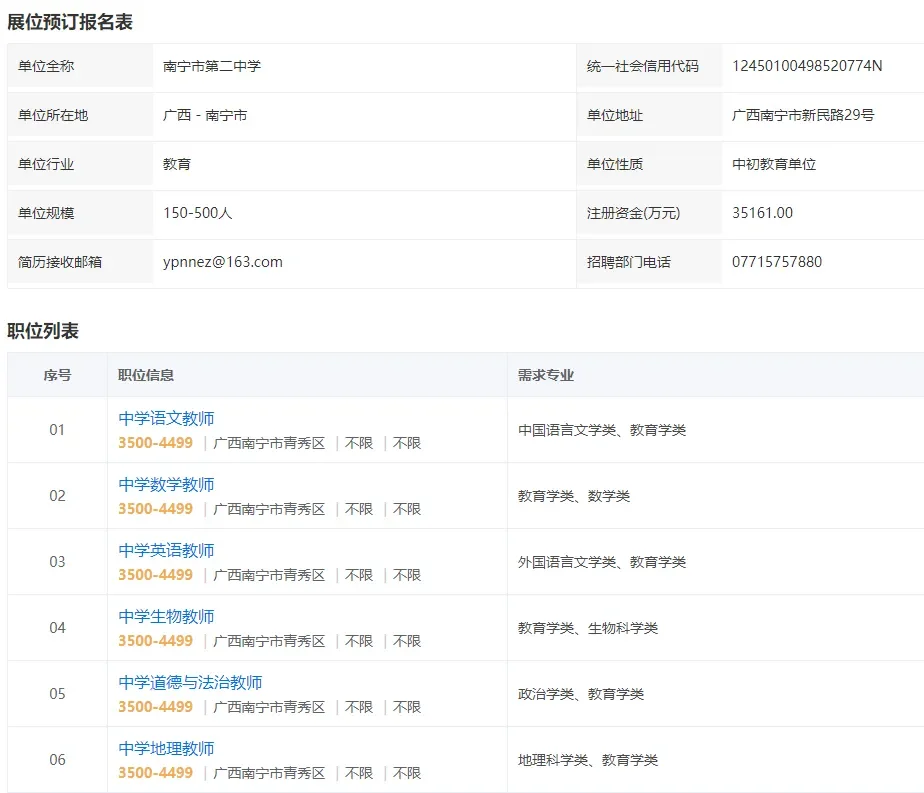The height and width of the screenshot is (793, 924).
Task: Click the 150-500人 scale value
Action: click(x=197, y=213)
